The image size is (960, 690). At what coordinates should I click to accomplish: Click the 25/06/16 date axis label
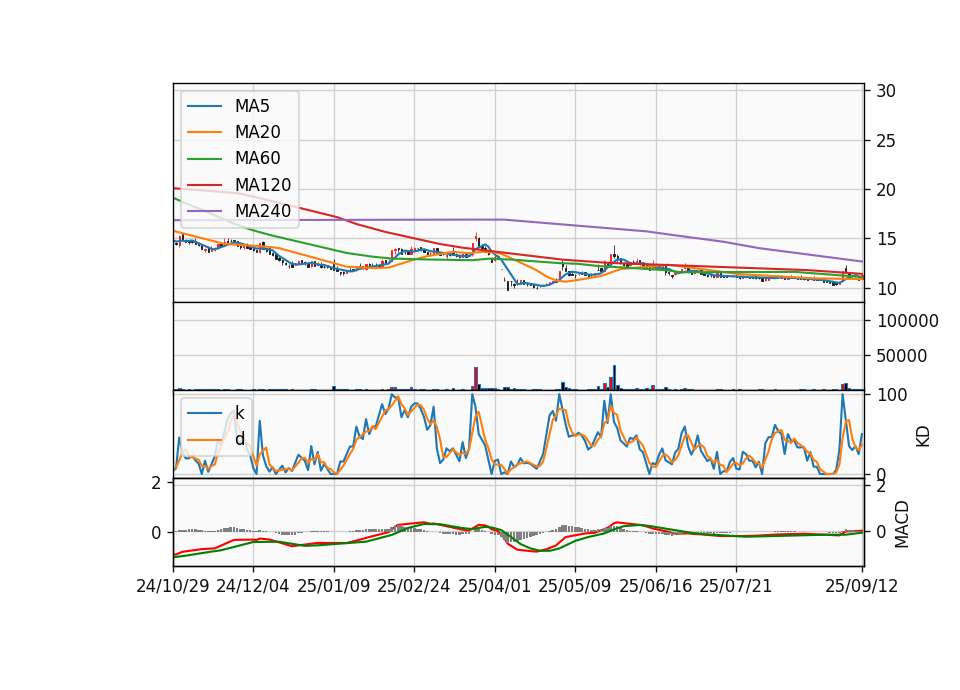click(x=656, y=586)
